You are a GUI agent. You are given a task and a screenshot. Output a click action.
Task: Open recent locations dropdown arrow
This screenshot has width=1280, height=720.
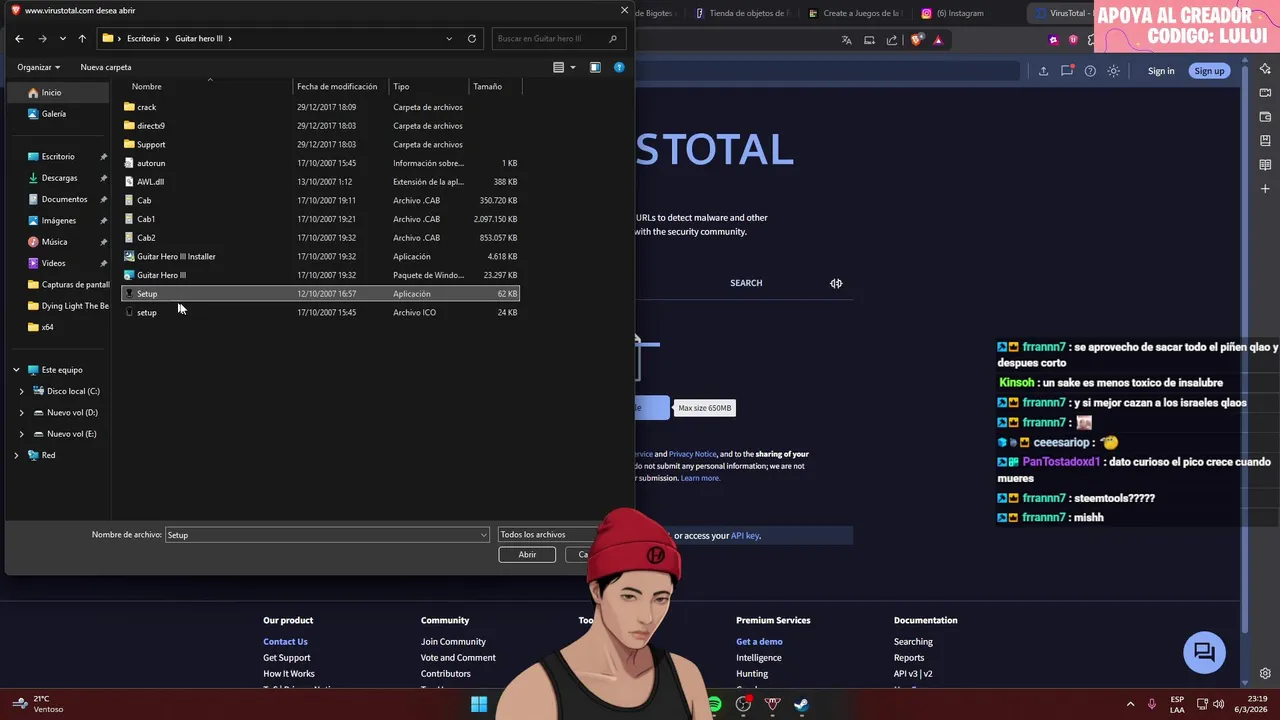click(x=62, y=39)
